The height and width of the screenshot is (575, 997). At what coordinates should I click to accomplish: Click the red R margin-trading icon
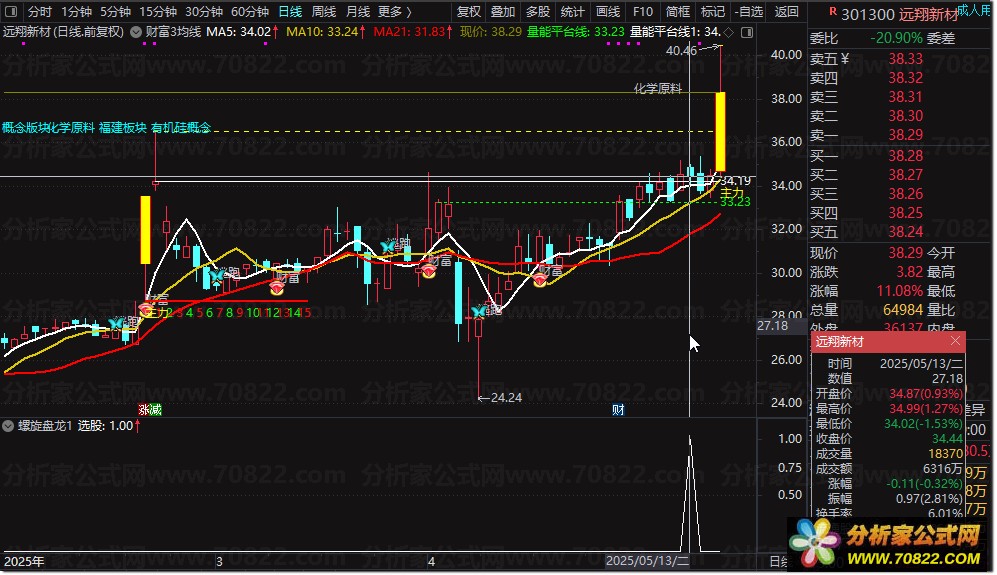click(832, 11)
